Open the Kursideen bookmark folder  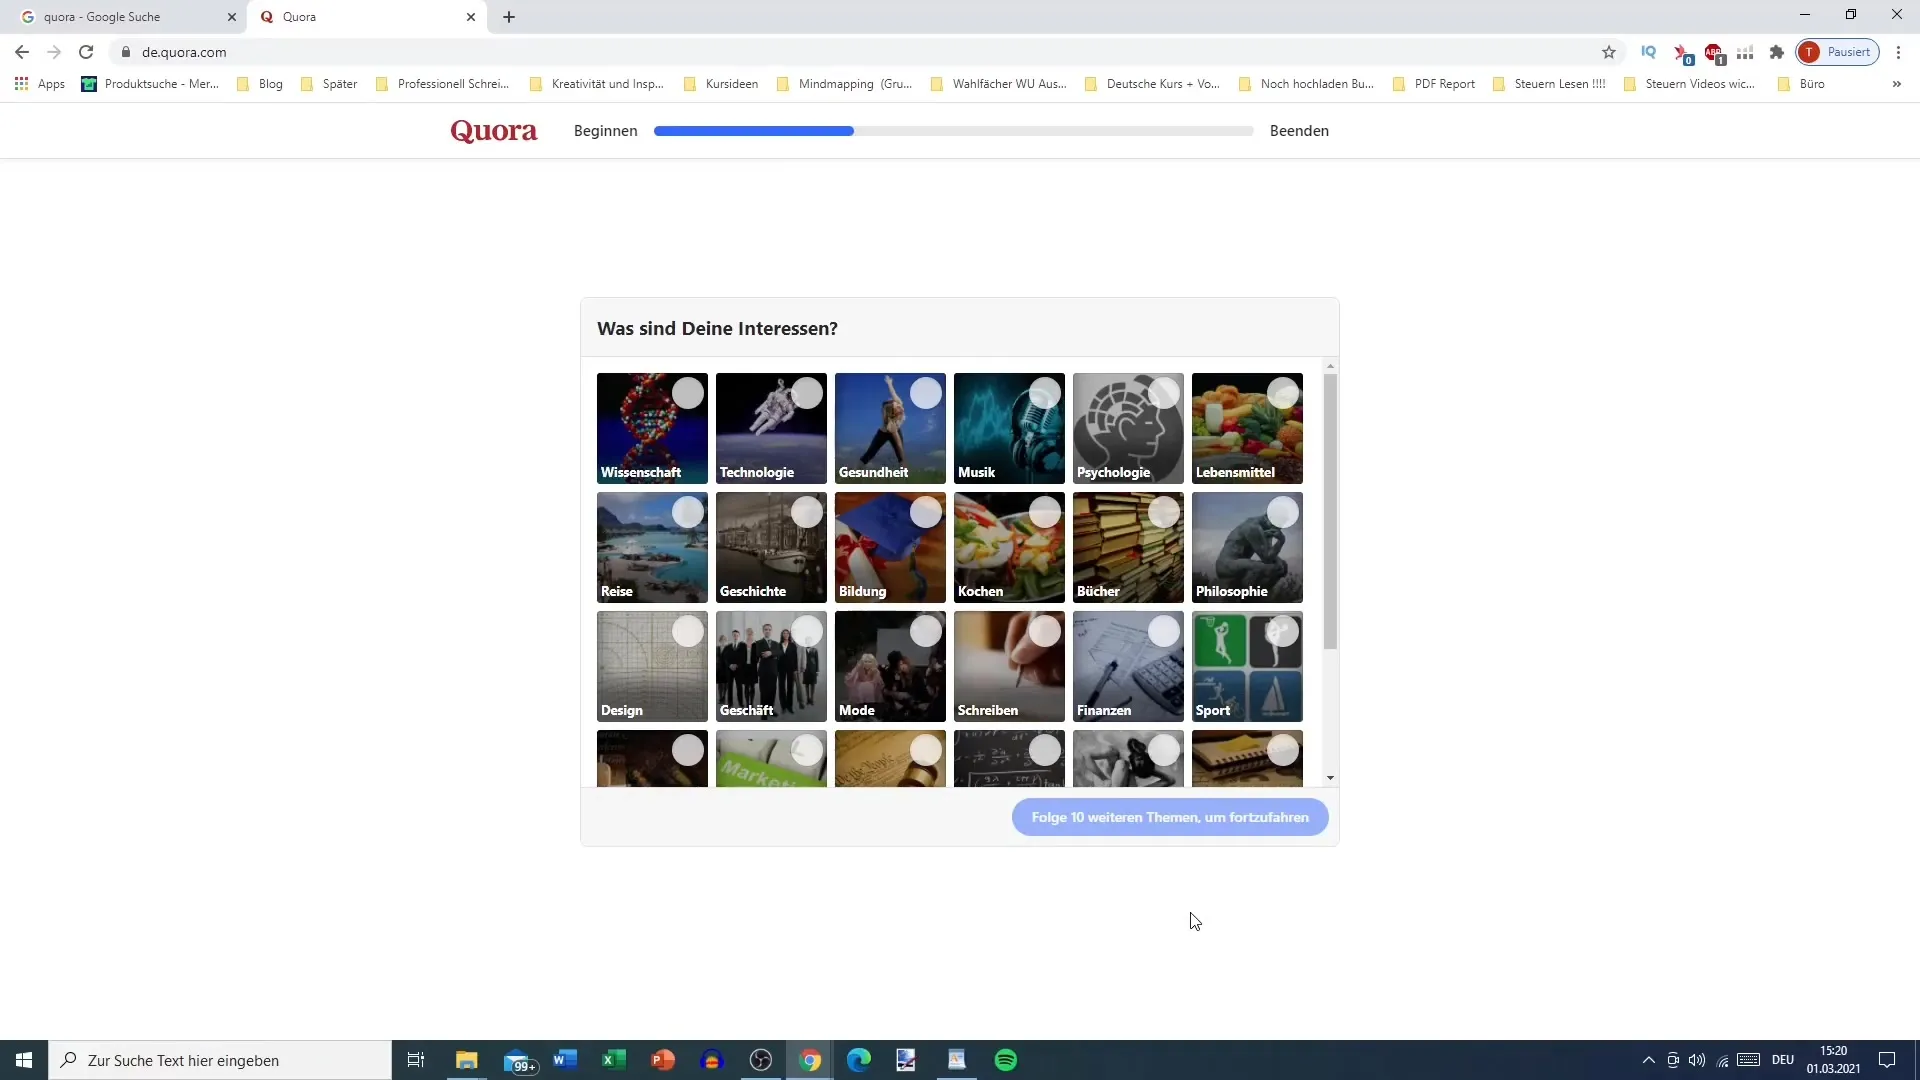pos(720,84)
